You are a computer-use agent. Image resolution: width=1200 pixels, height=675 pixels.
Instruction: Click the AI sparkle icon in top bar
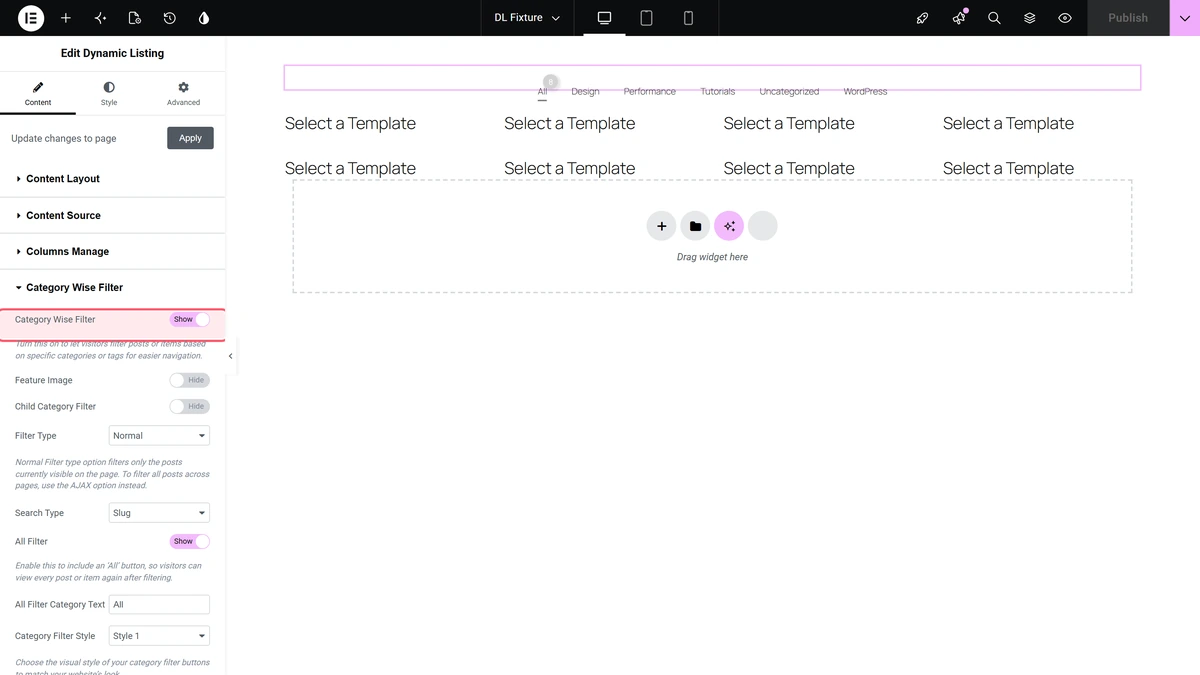(x=100, y=18)
